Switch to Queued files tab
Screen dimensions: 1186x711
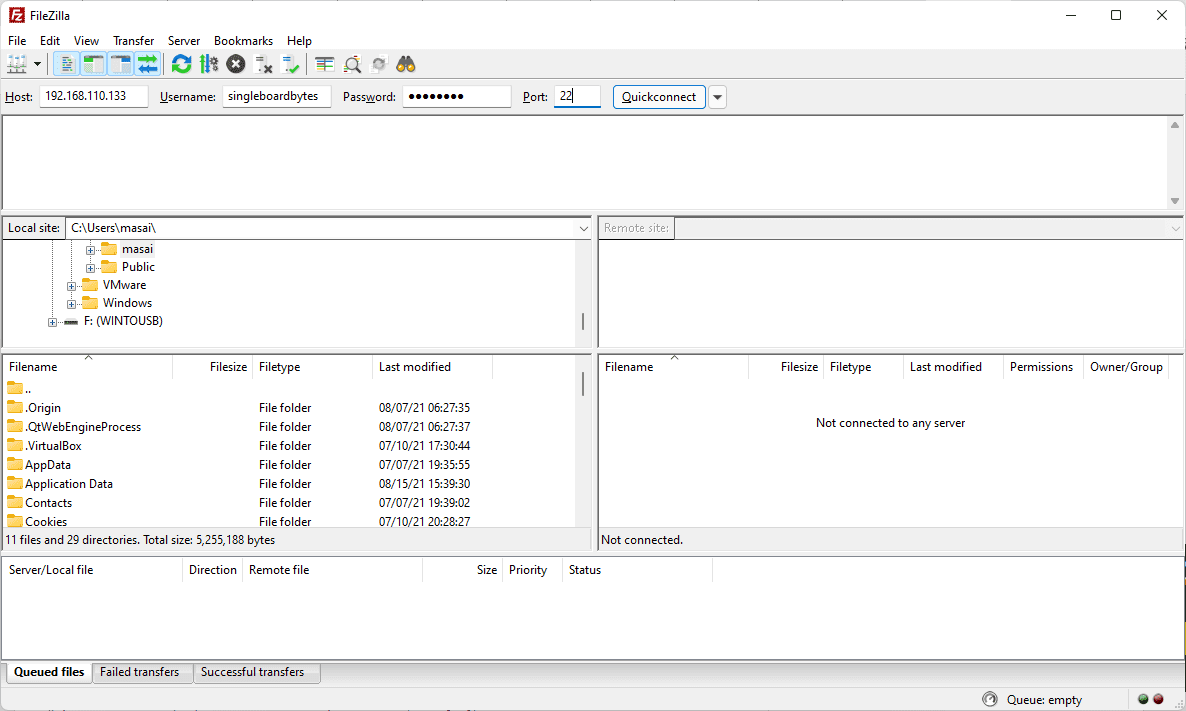click(49, 672)
